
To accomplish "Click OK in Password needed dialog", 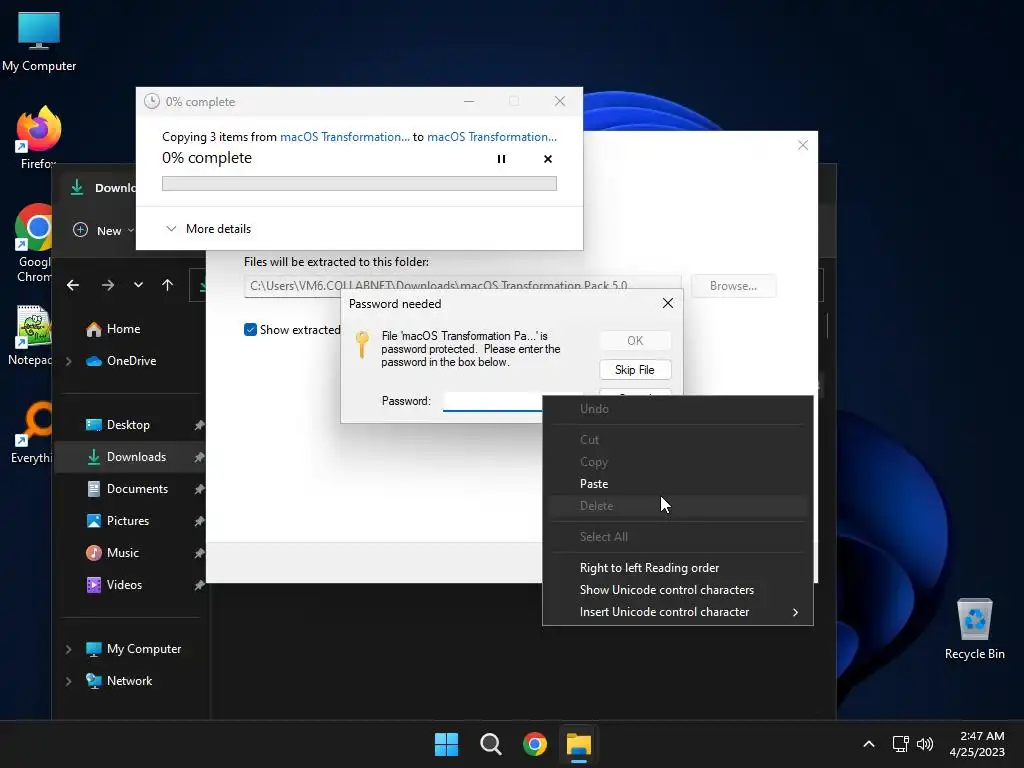I will pos(635,340).
